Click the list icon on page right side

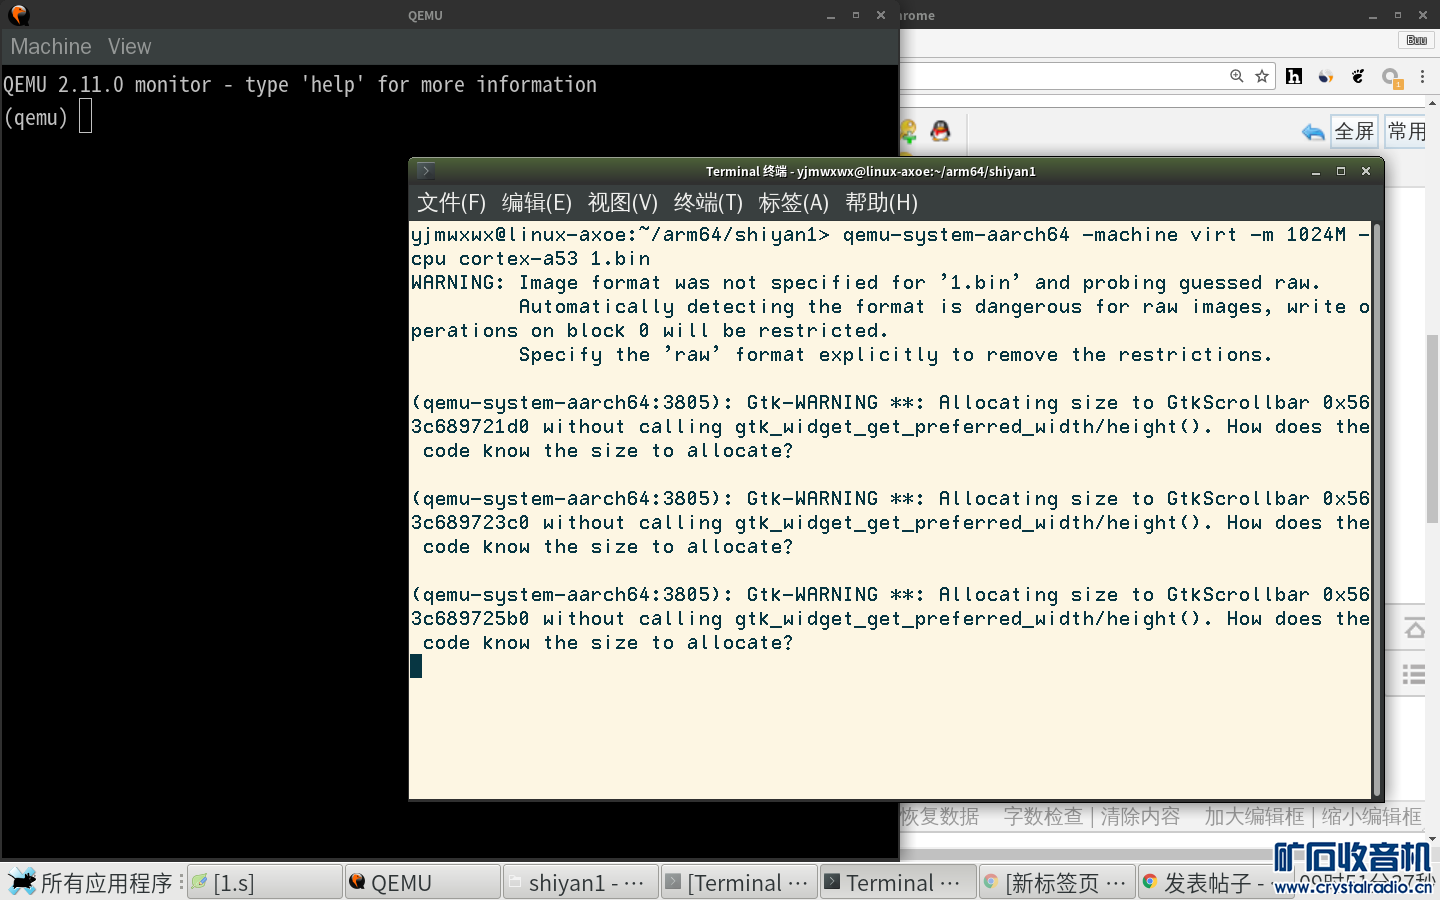click(1414, 675)
